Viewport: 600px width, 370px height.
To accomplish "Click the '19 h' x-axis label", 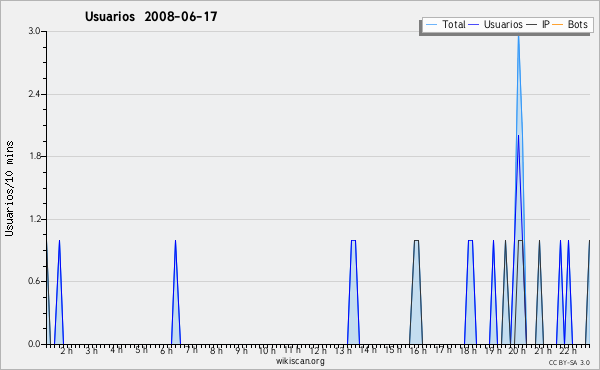I will click(493, 351).
